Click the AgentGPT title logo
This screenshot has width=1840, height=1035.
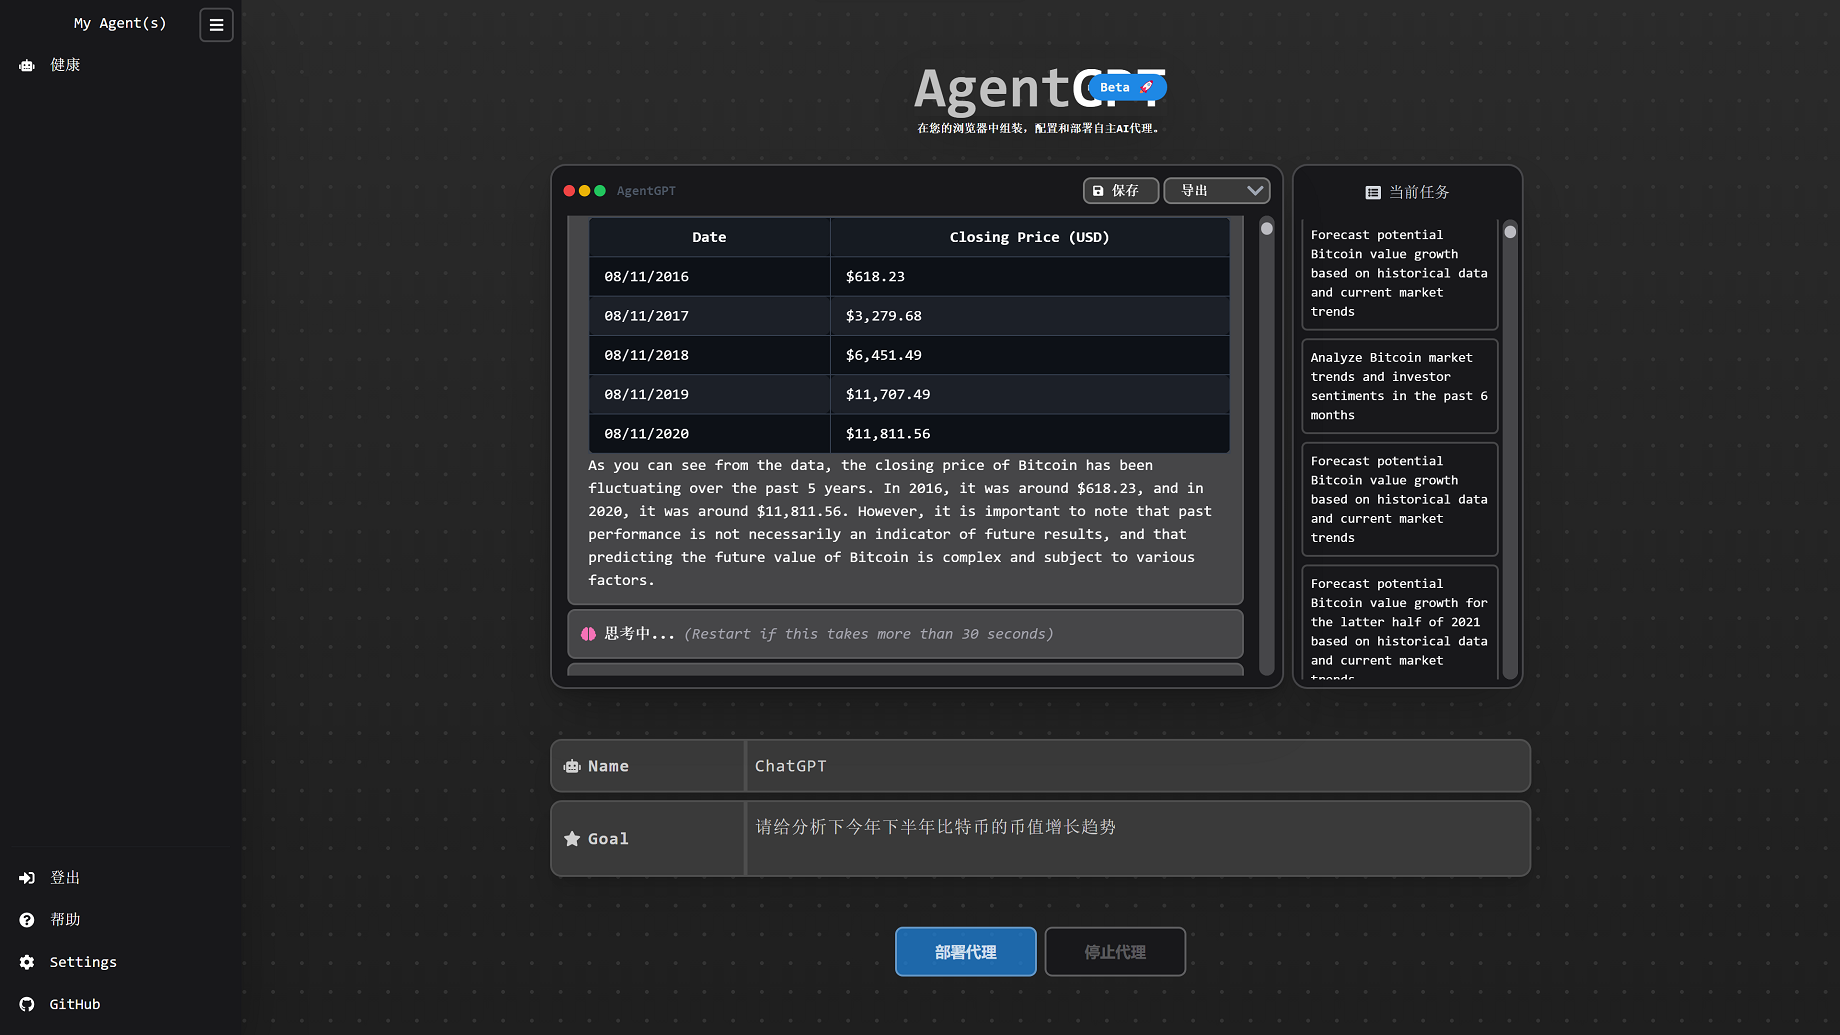click(x=1040, y=89)
